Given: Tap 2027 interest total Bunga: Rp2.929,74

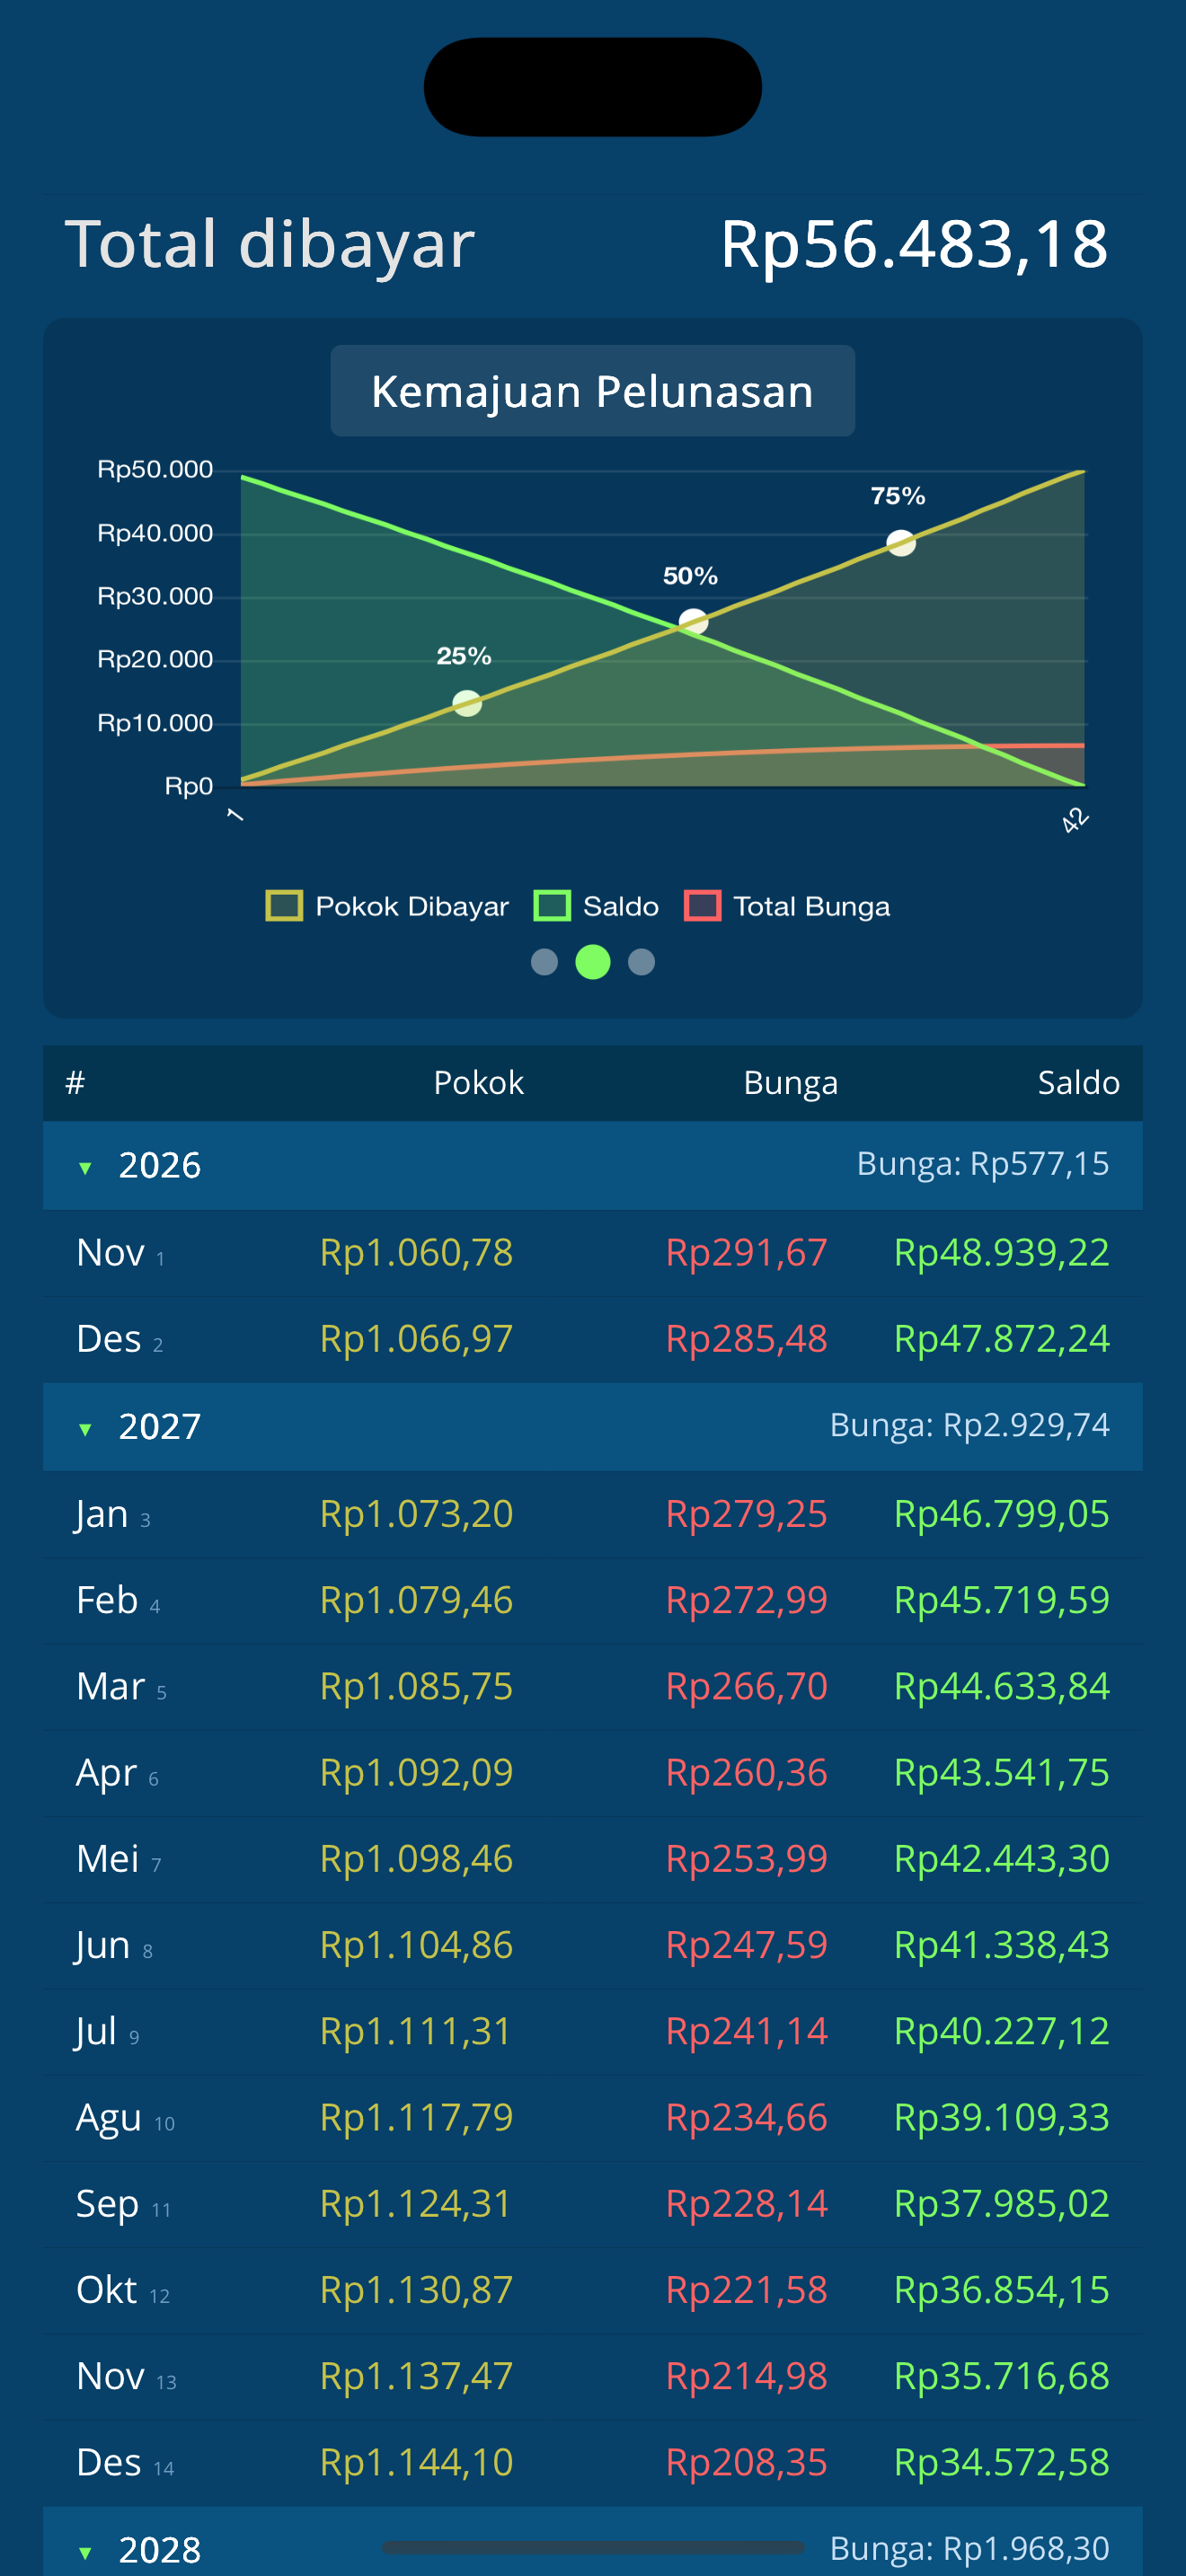Looking at the screenshot, I should click(970, 1425).
